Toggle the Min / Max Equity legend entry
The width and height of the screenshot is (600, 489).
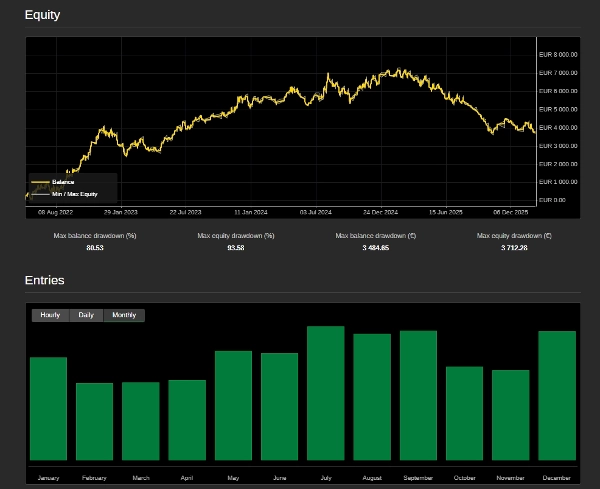pos(74,193)
